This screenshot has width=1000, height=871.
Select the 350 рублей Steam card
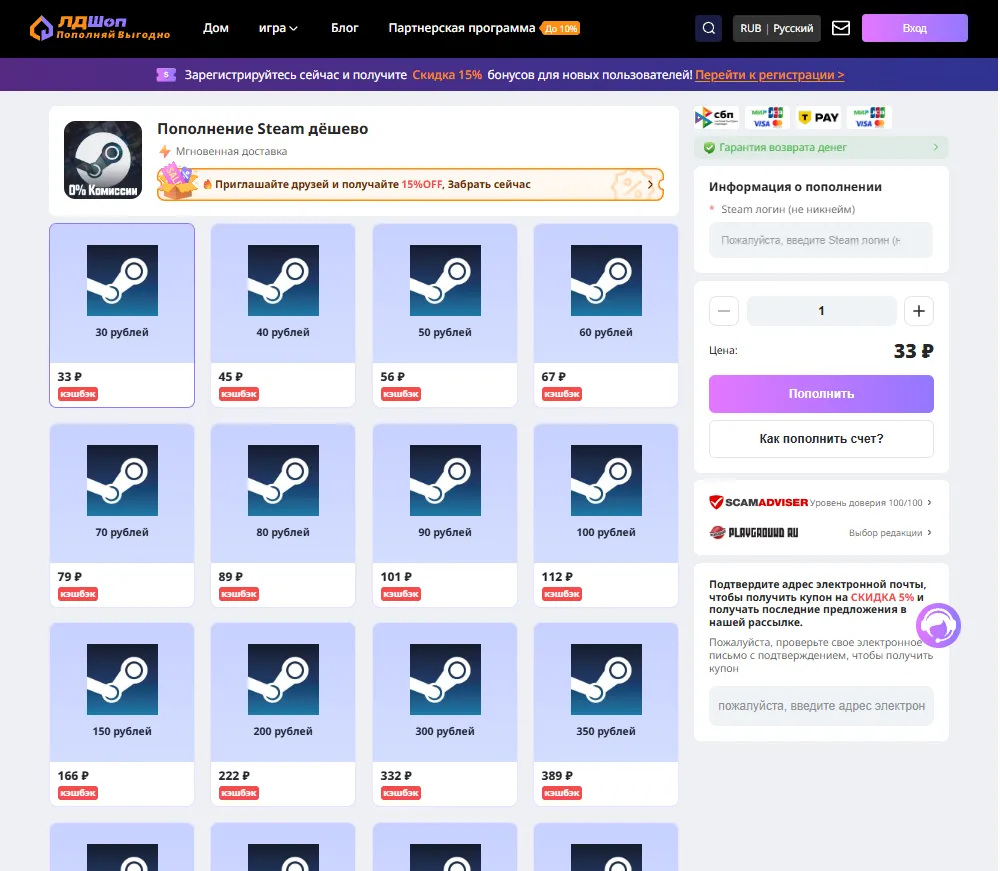606,714
